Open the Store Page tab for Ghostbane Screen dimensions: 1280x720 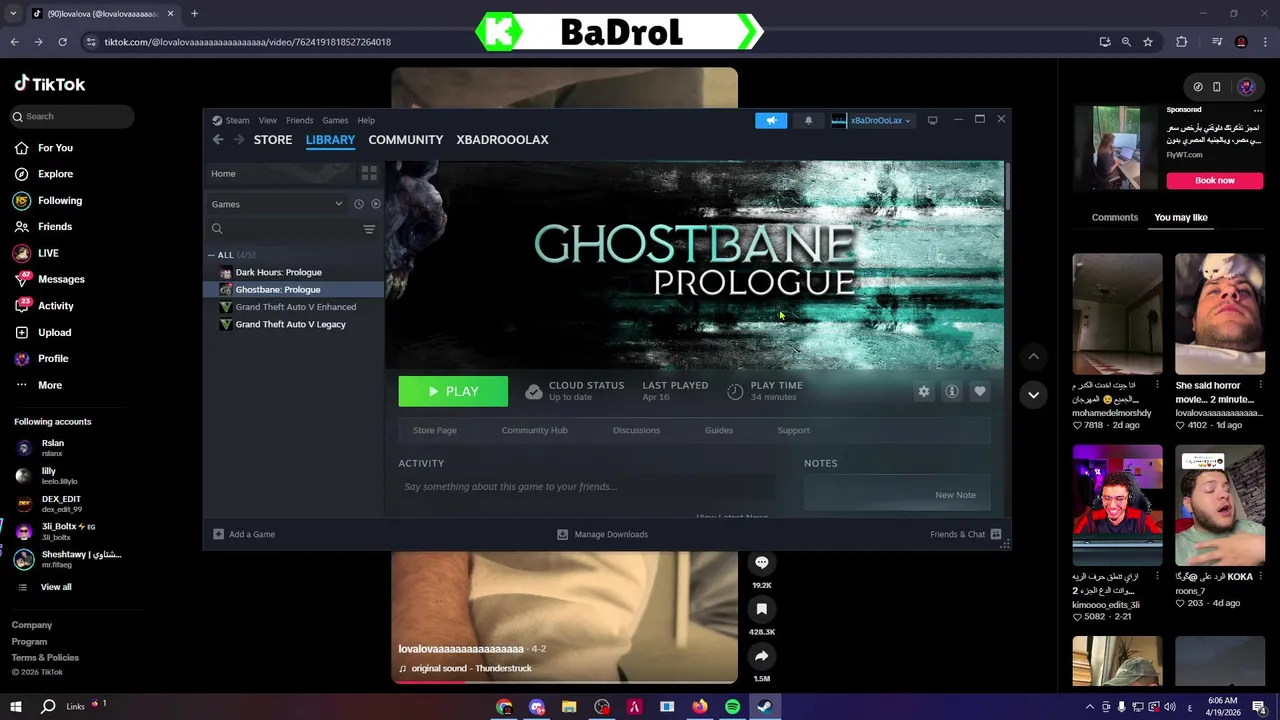point(435,430)
